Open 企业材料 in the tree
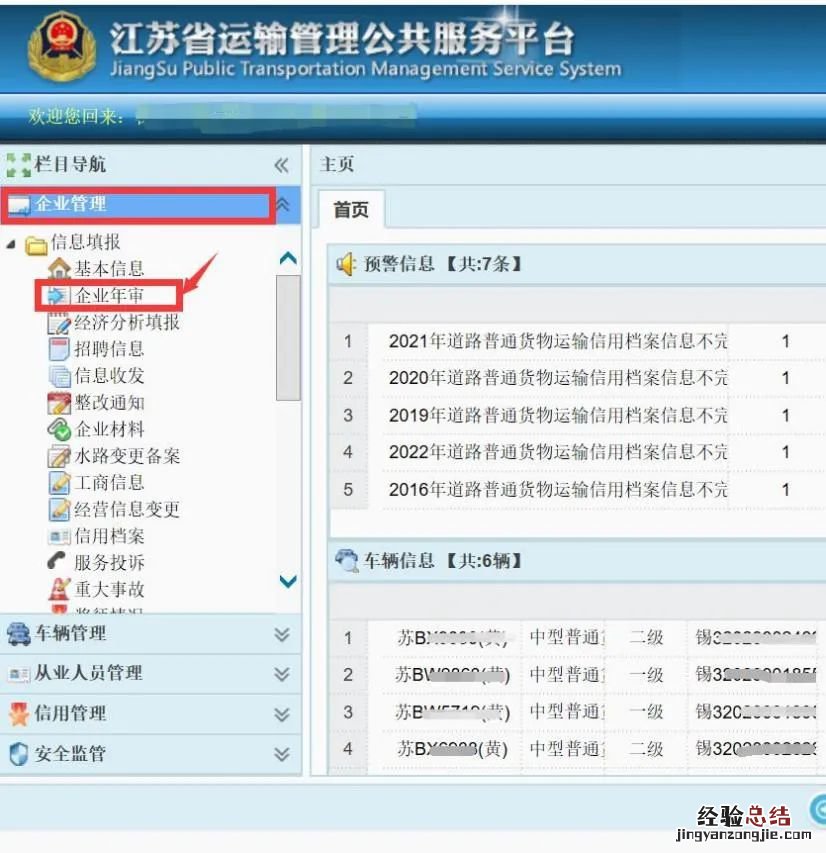The image size is (826, 853). click(x=109, y=430)
